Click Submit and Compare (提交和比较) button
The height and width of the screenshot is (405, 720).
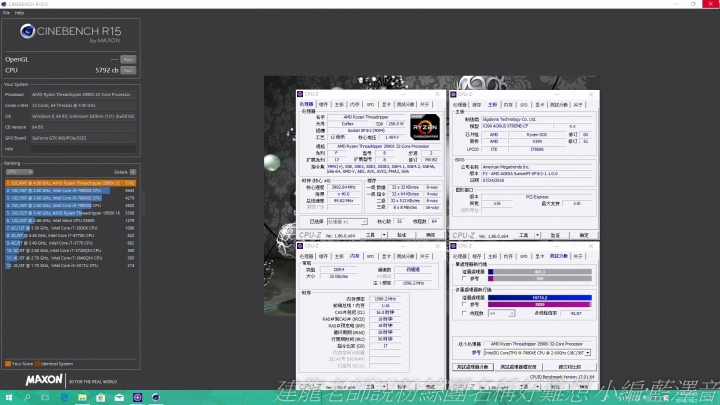(569, 367)
